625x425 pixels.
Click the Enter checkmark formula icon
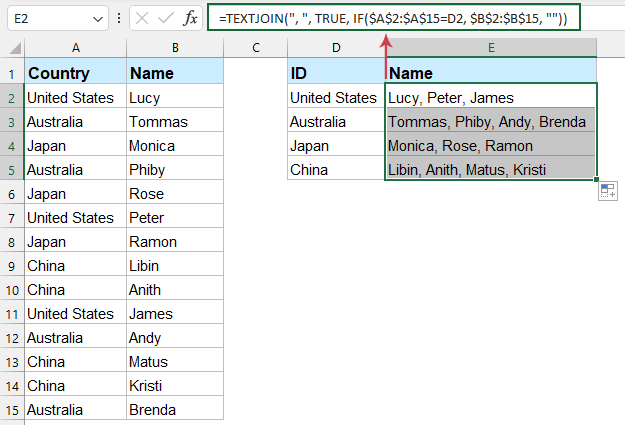tap(165, 18)
